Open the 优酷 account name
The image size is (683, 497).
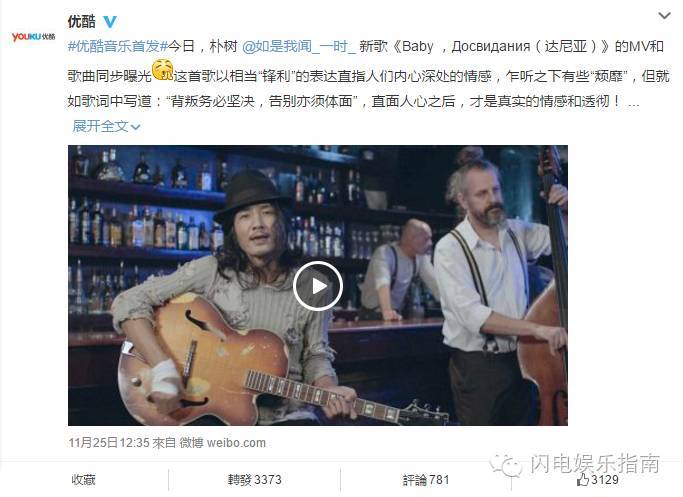81,21
